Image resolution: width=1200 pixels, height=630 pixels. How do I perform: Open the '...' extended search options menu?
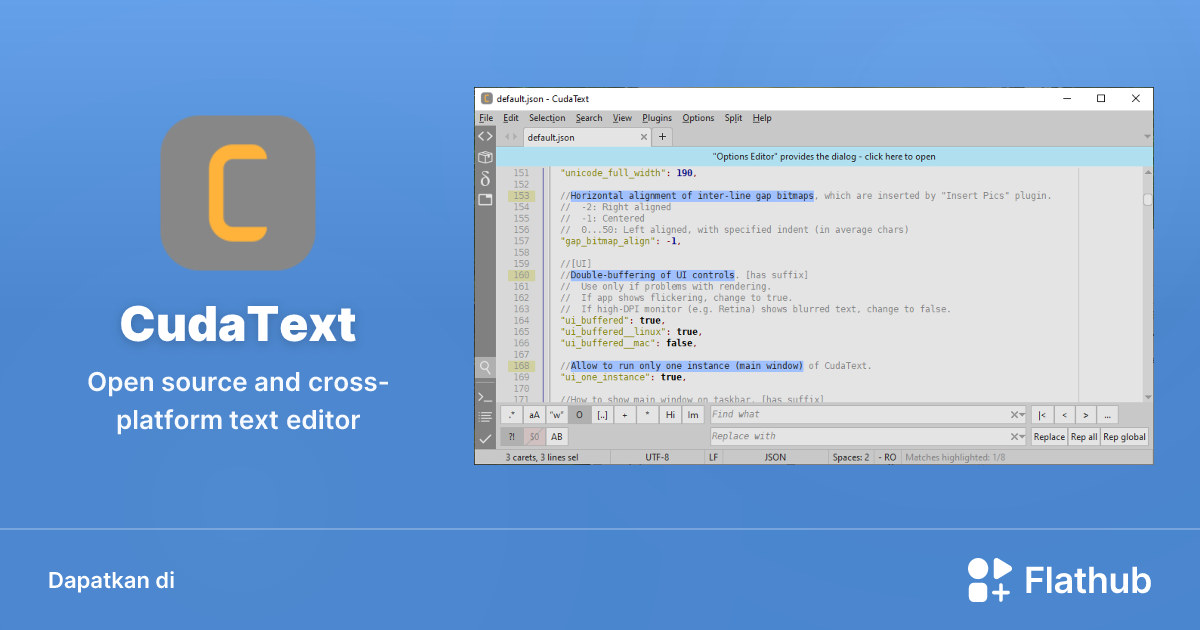[1106, 414]
